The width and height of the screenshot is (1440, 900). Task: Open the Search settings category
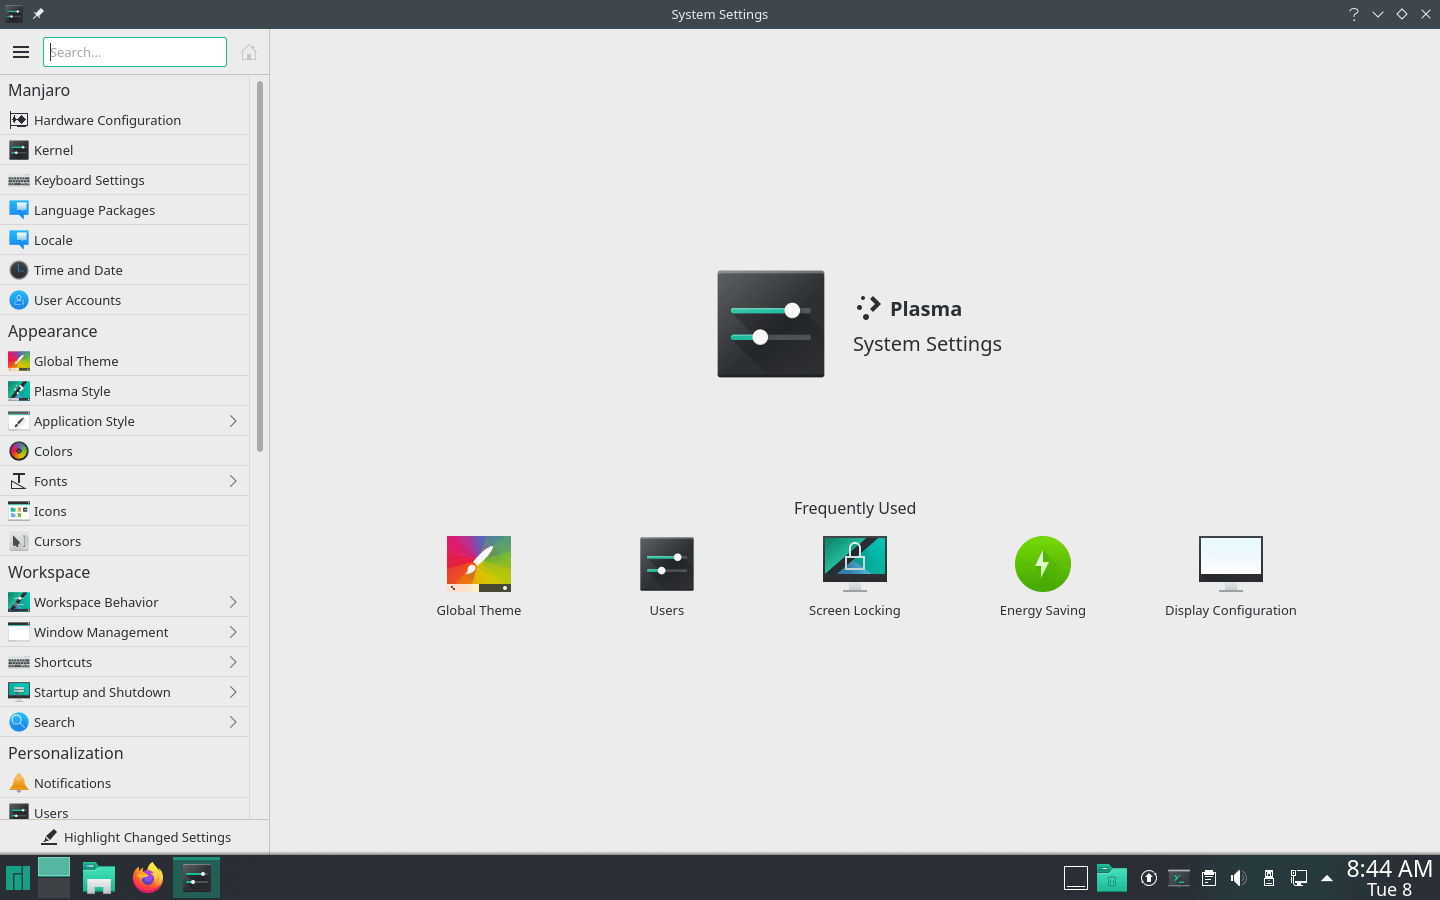[x=125, y=722]
